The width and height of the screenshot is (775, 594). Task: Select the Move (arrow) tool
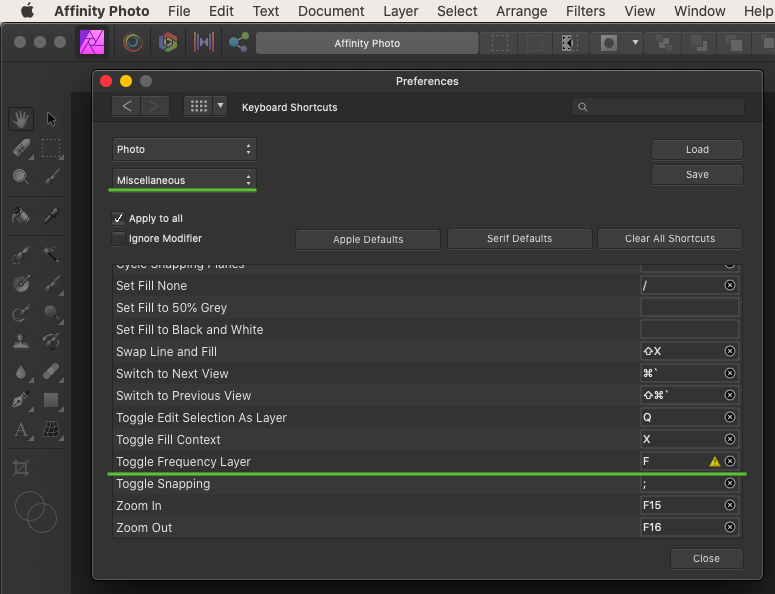[x=51, y=119]
